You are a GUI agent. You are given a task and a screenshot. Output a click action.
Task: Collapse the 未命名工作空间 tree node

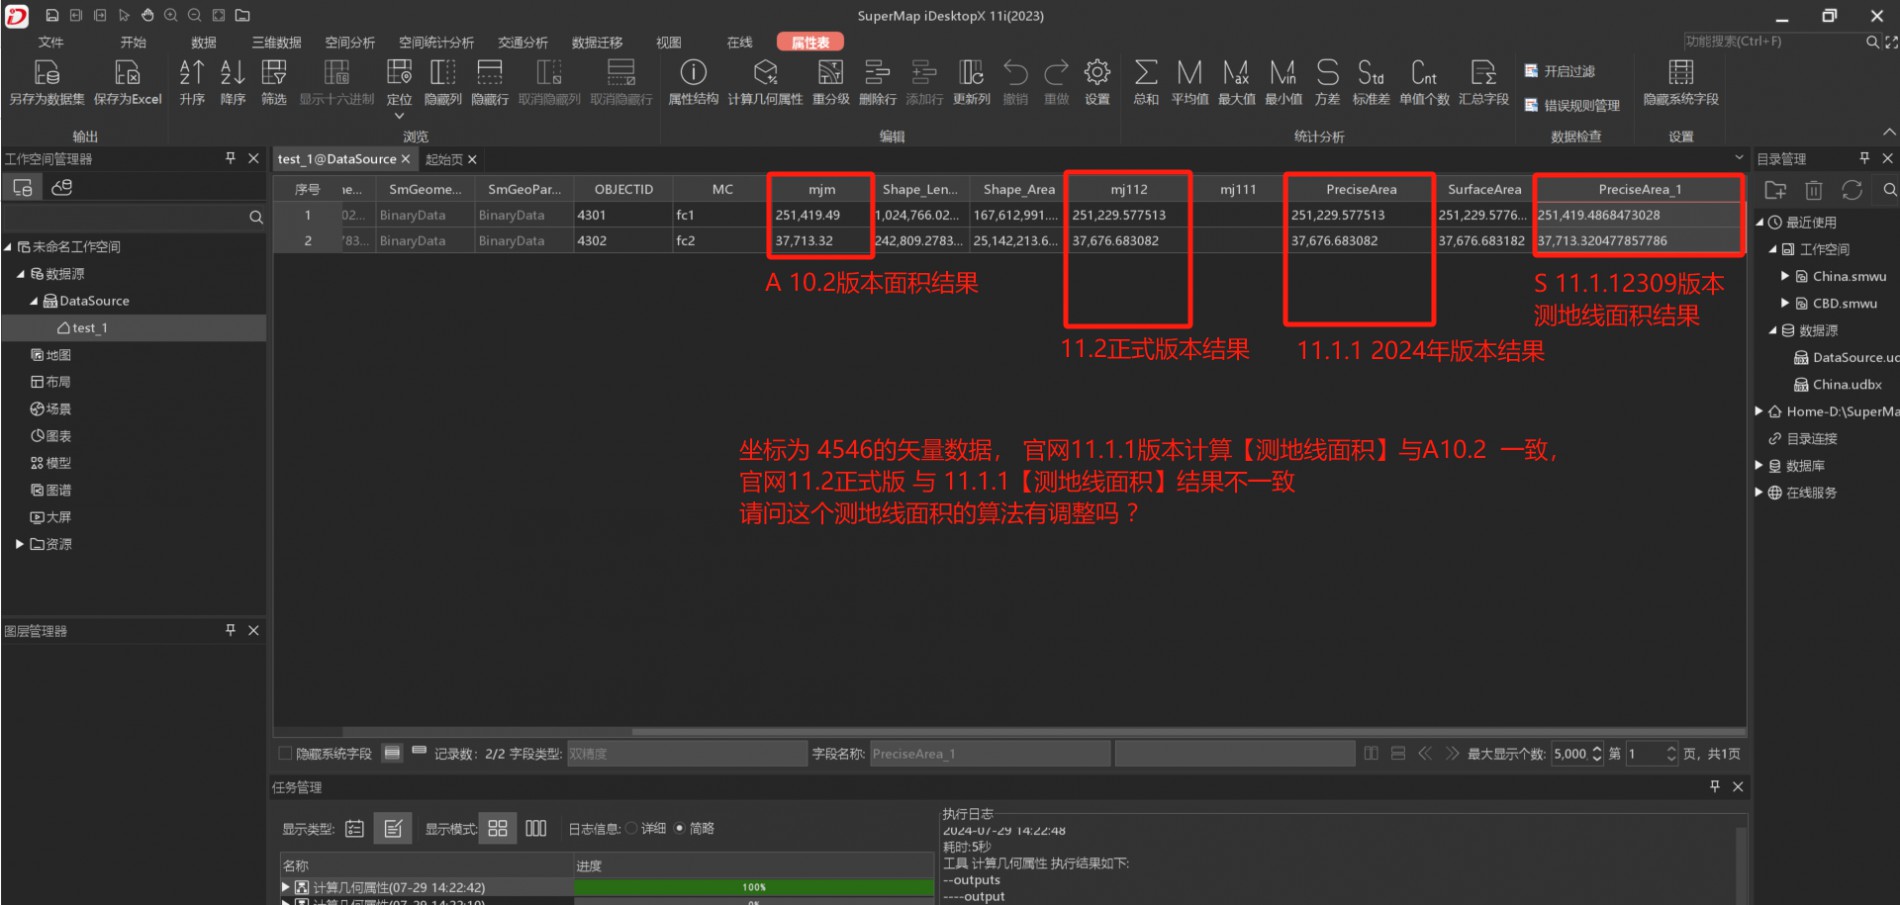pos(8,246)
